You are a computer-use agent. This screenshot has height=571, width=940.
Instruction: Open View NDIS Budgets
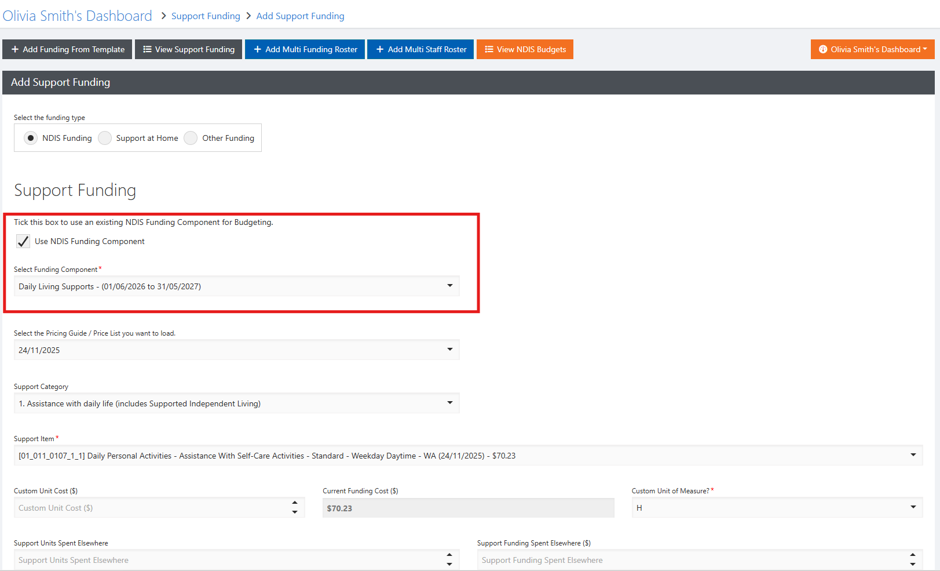coord(525,49)
